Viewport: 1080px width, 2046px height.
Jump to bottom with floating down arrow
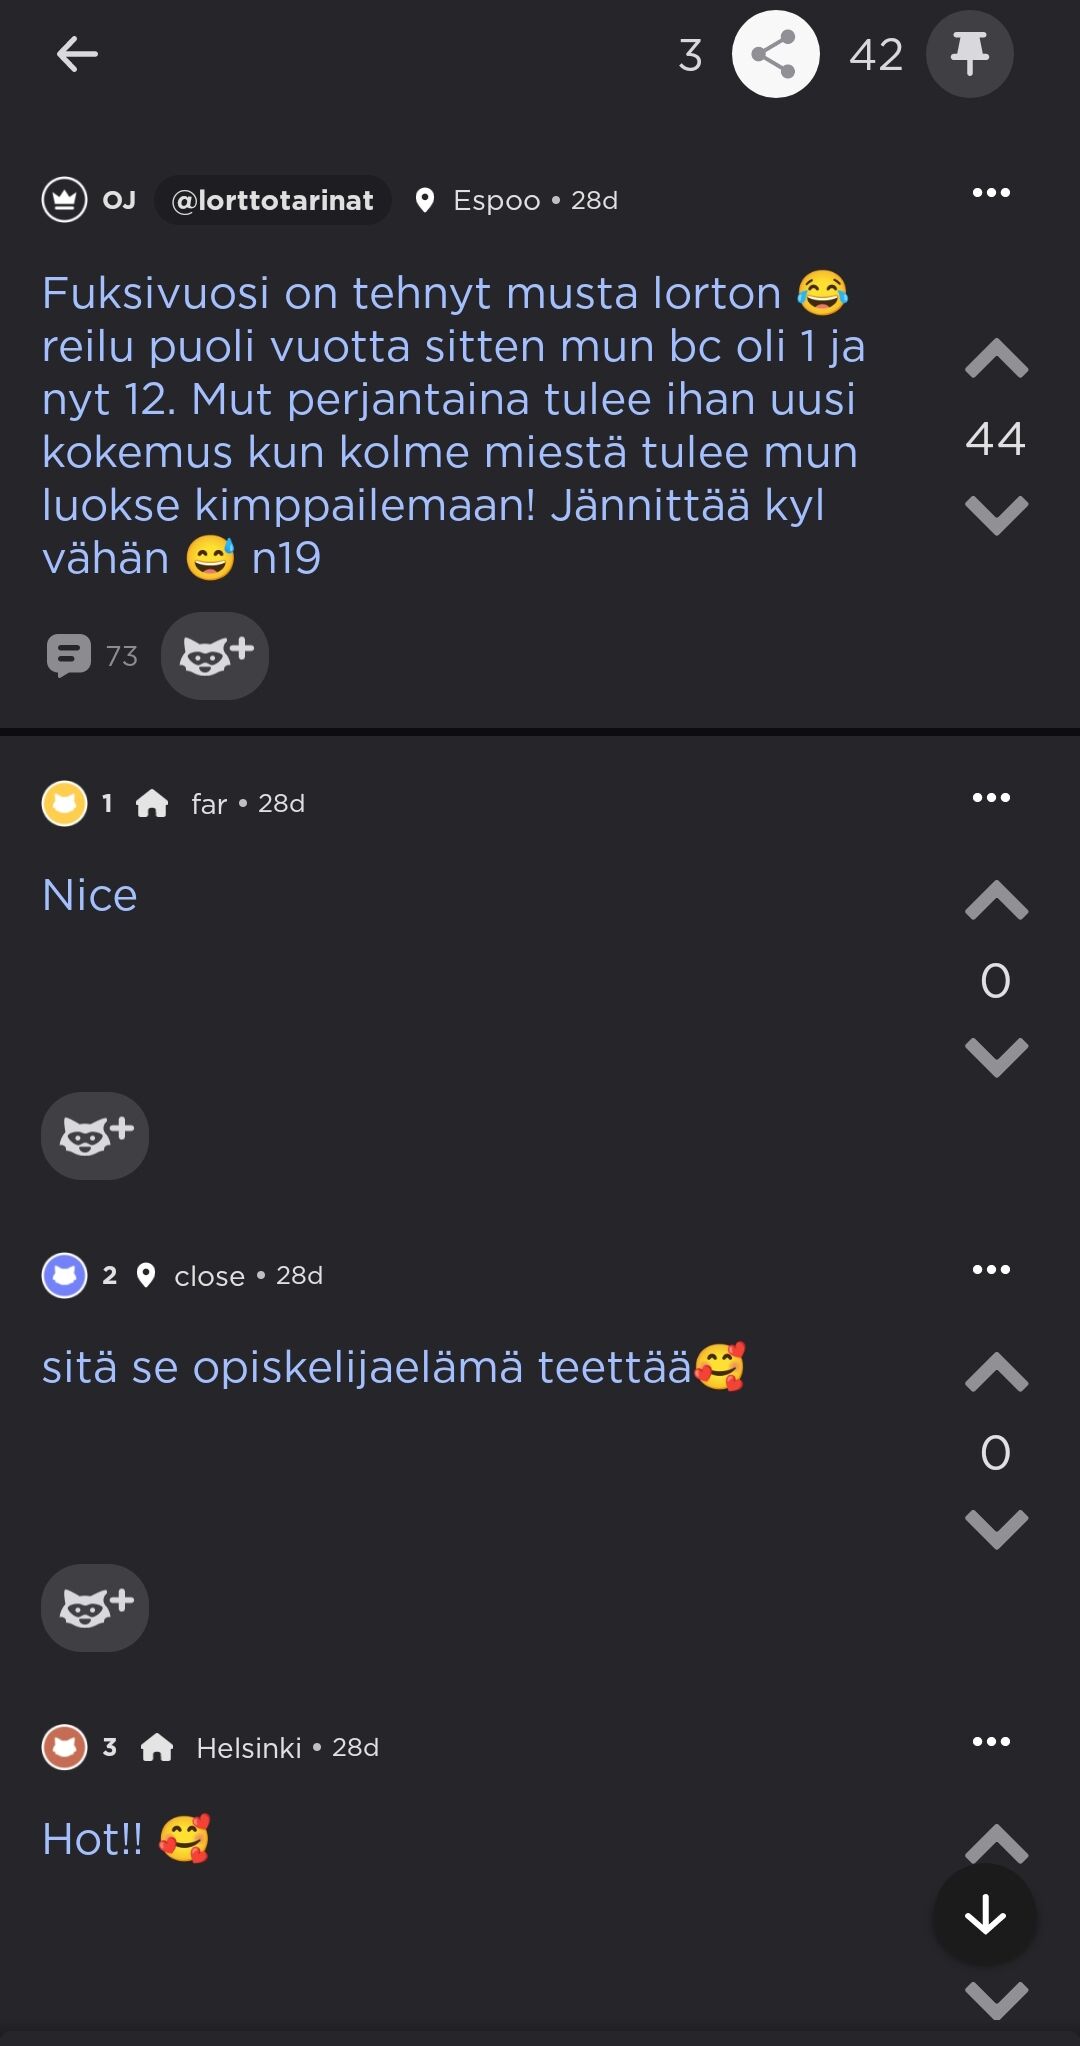click(x=985, y=1915)
